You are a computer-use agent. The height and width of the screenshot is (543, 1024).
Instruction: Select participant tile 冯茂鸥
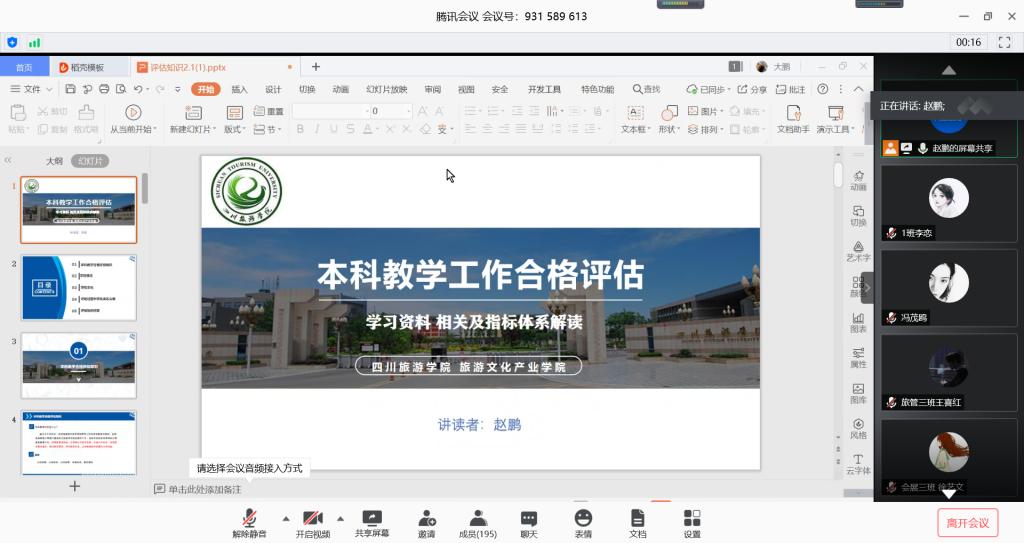[x=948, y=288]
